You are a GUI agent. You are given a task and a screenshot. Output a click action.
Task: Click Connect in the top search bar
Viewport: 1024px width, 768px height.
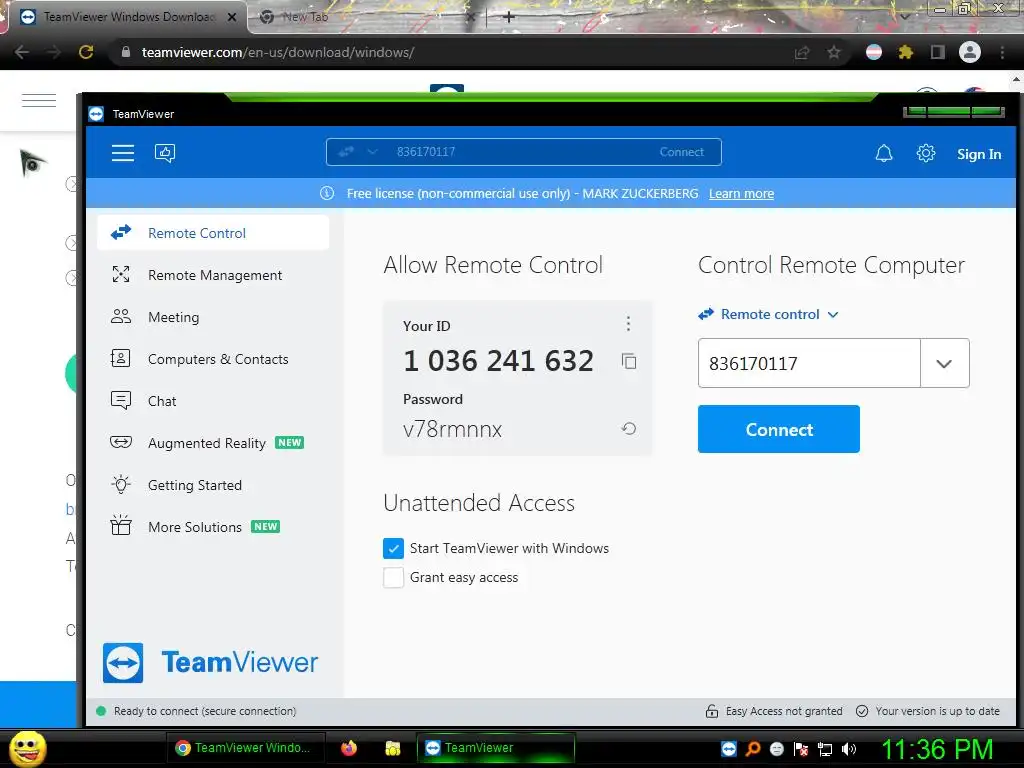(x=681, y=152)
